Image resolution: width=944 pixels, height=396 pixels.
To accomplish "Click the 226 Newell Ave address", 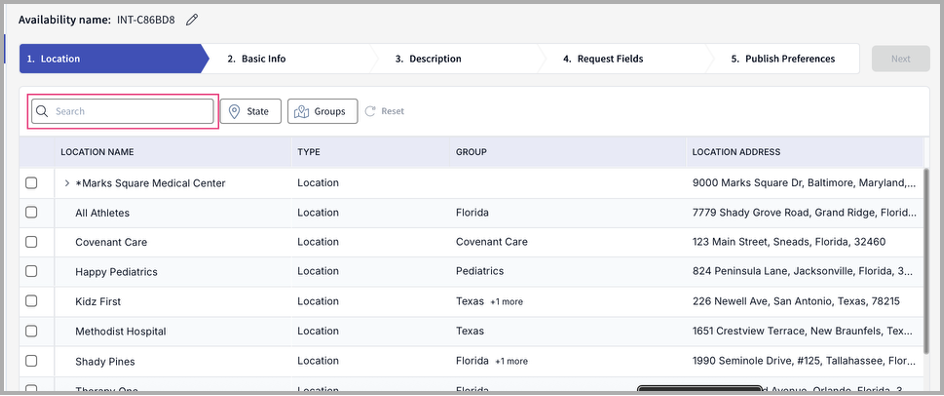I will [x=796, y=301].
